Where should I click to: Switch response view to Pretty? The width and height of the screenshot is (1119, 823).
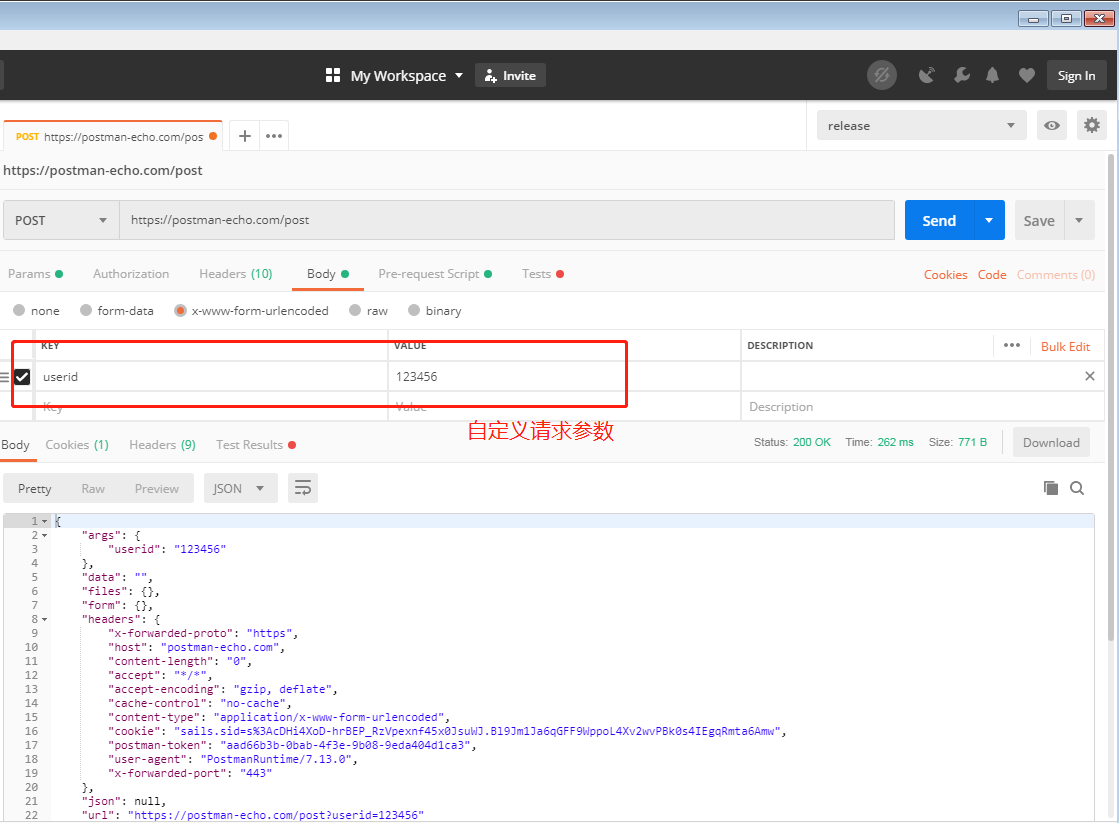34,488
